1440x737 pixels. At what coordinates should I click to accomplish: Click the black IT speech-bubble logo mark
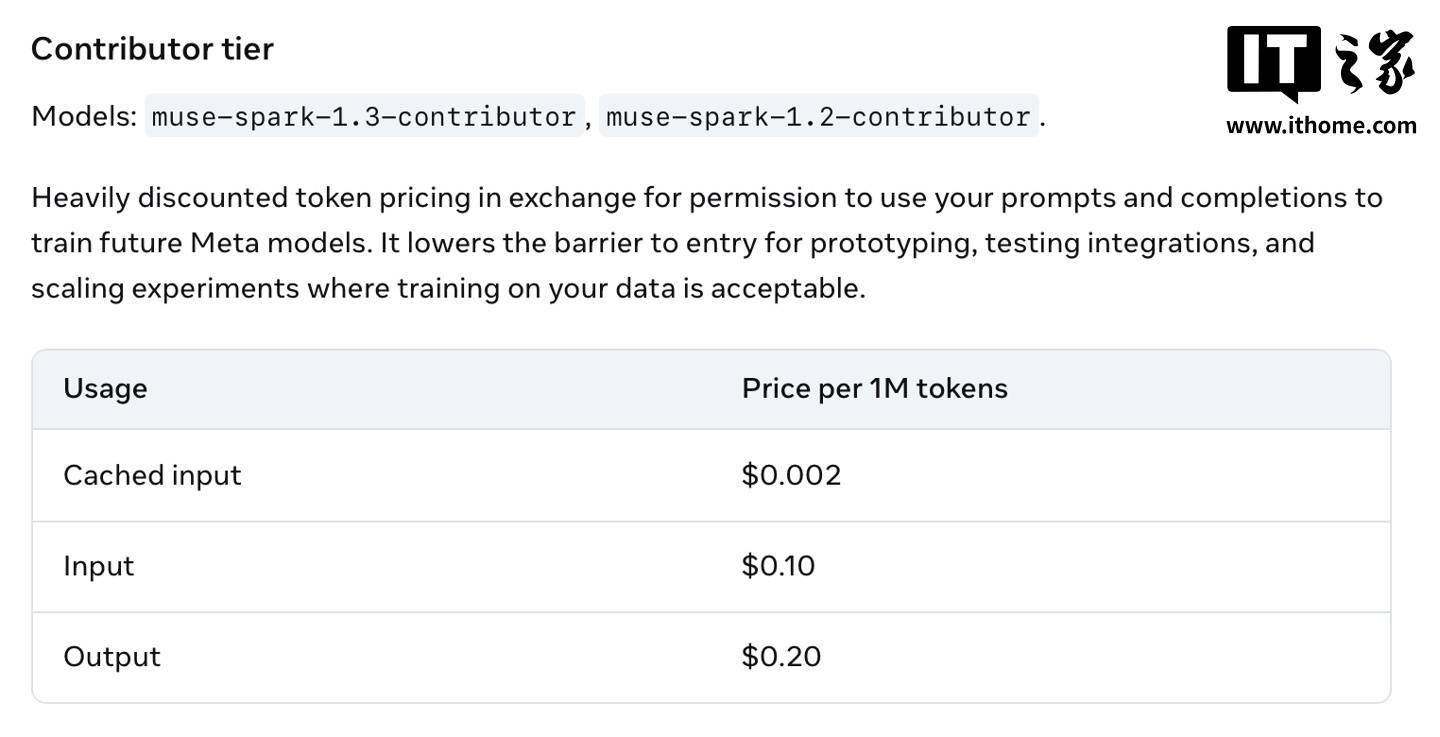click(x=1274, y=65)
